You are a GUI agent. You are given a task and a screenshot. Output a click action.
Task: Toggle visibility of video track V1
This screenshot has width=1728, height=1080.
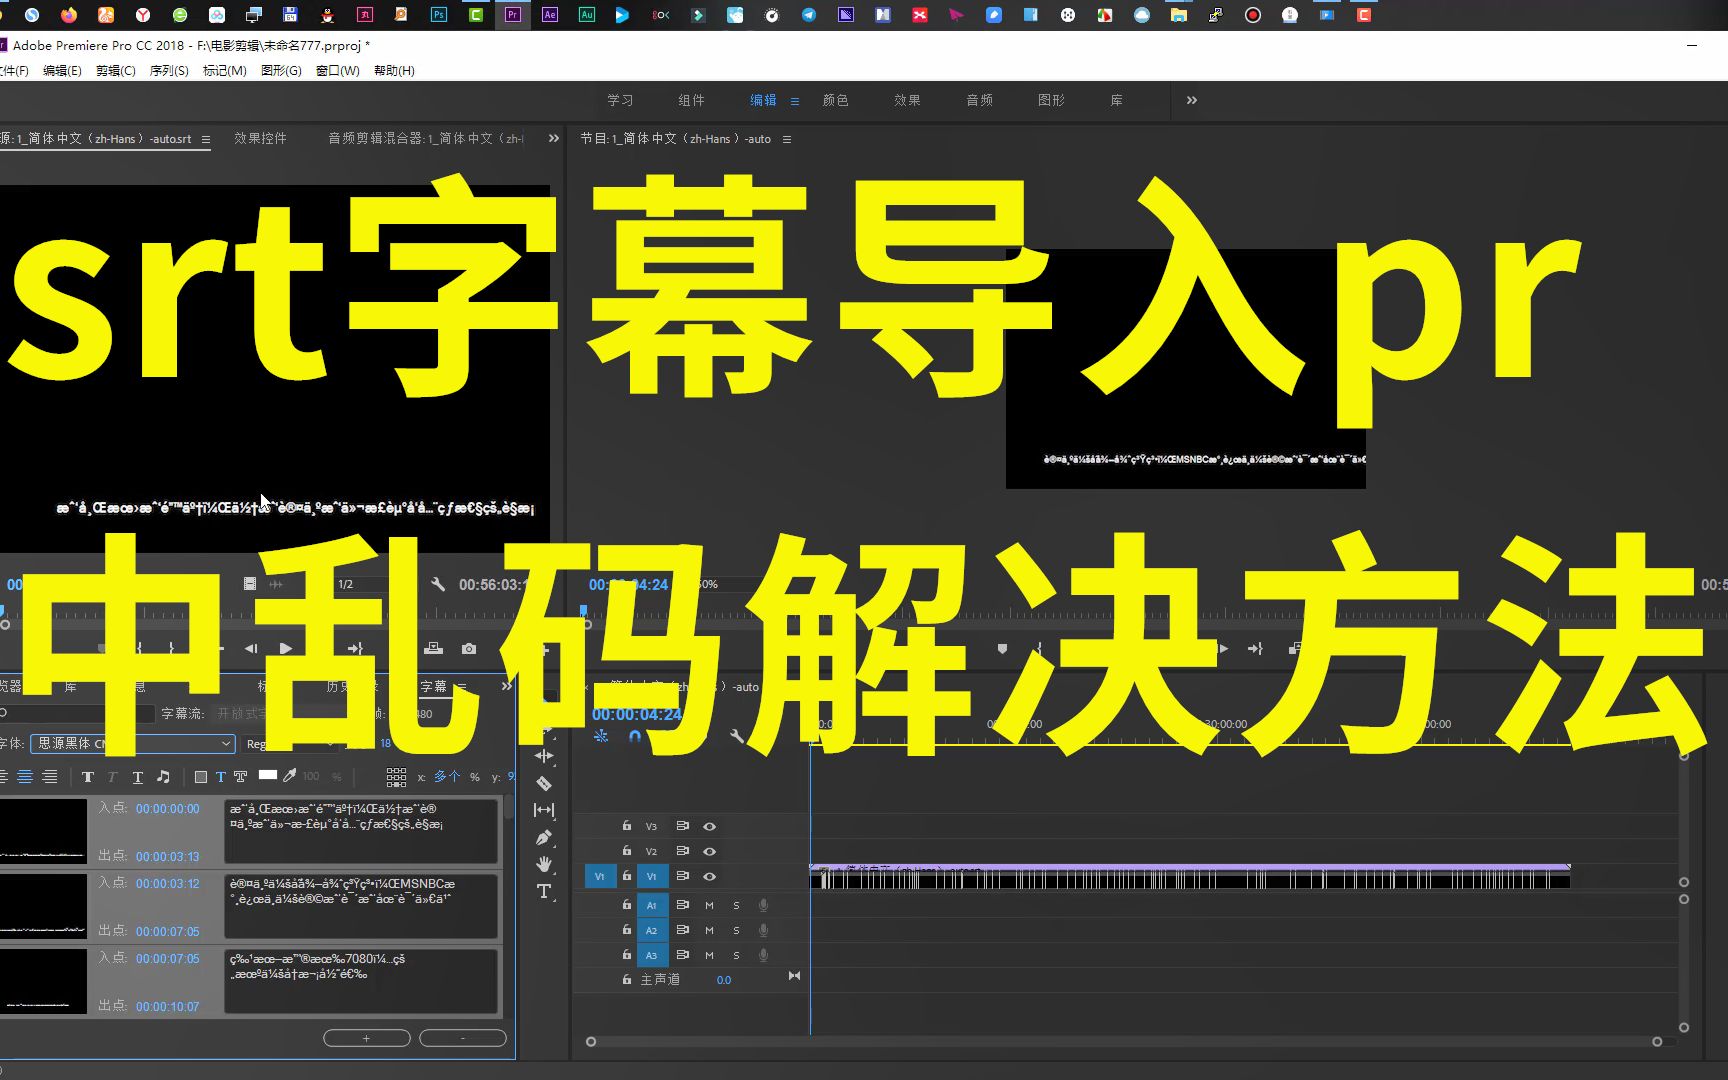pyautogui.click(x=710, y=876)
